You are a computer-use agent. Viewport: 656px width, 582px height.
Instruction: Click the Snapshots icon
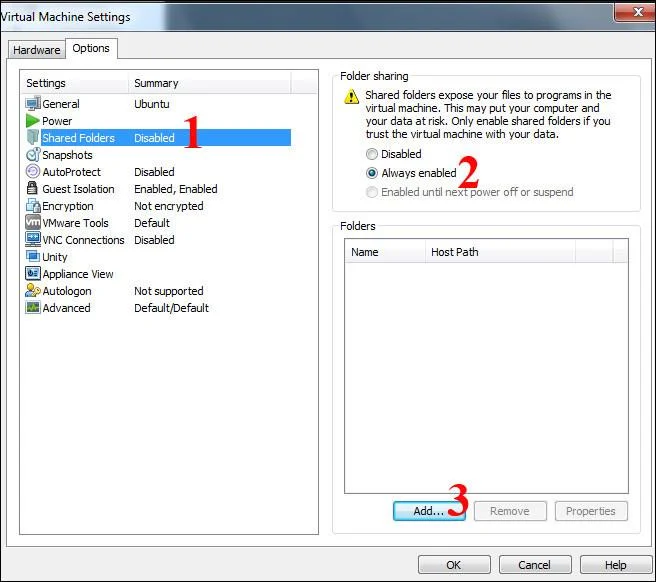[33, 154]
